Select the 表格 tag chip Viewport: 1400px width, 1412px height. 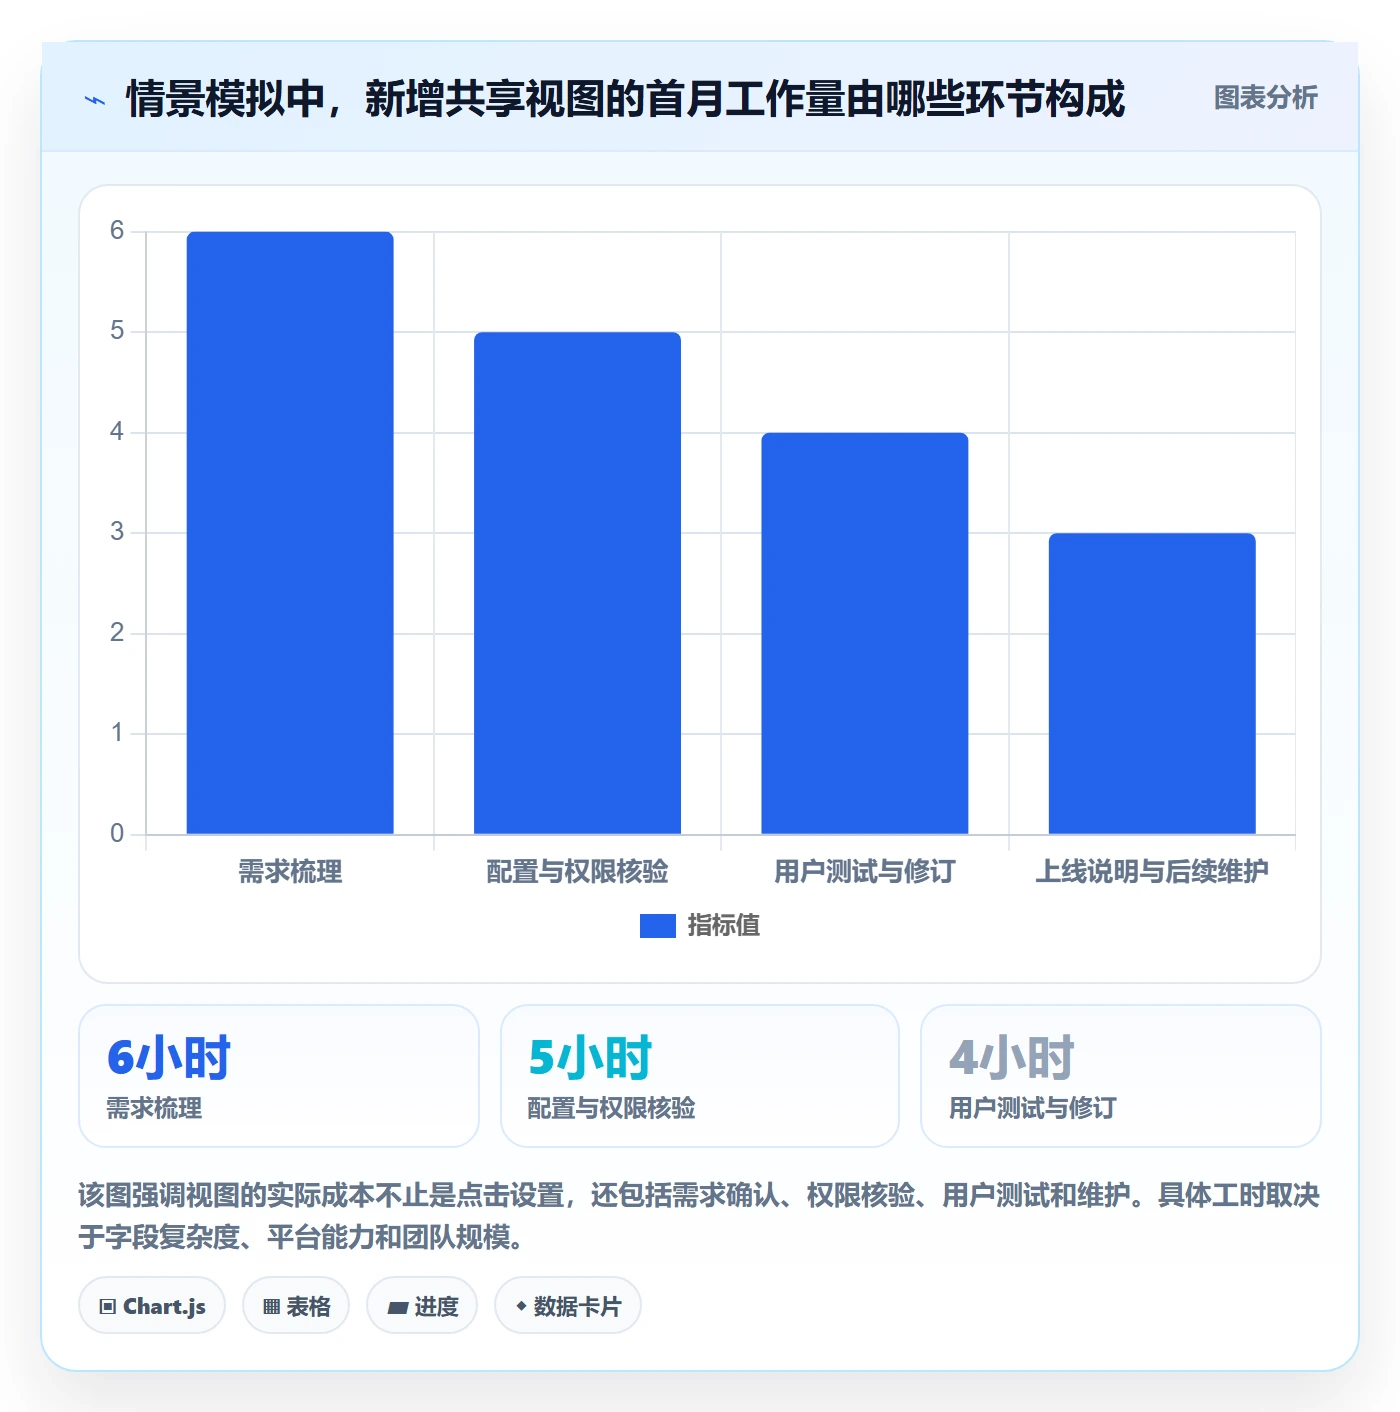point(296,1306)
